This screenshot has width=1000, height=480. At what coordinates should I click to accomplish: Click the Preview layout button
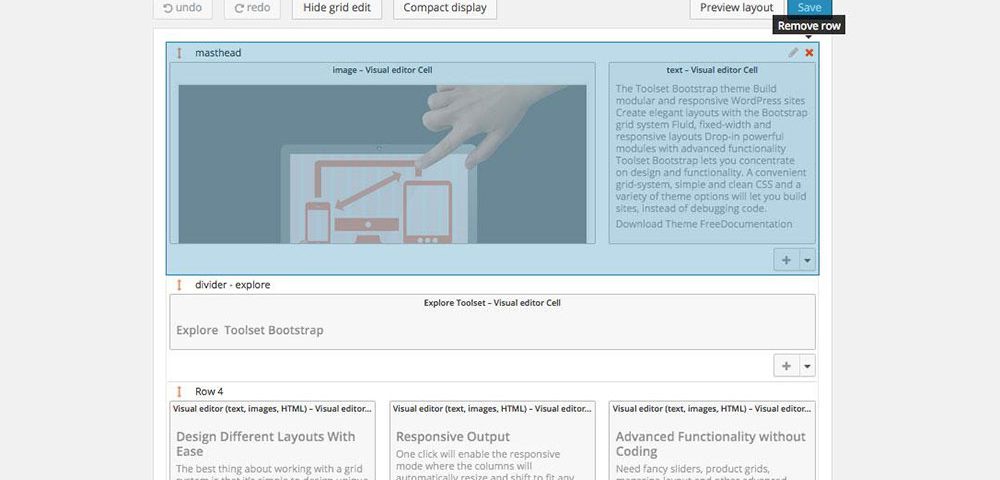[x=736, y=8]
